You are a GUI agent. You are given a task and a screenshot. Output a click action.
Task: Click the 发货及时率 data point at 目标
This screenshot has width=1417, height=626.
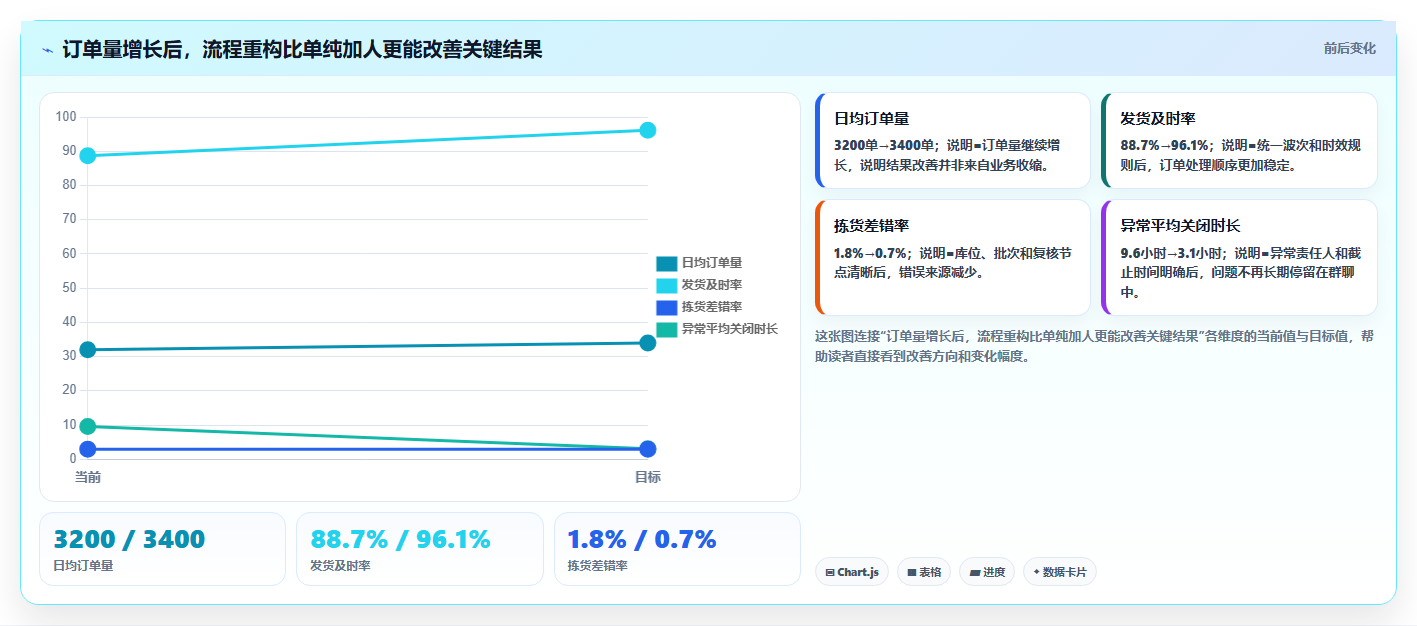coord(647,130)
